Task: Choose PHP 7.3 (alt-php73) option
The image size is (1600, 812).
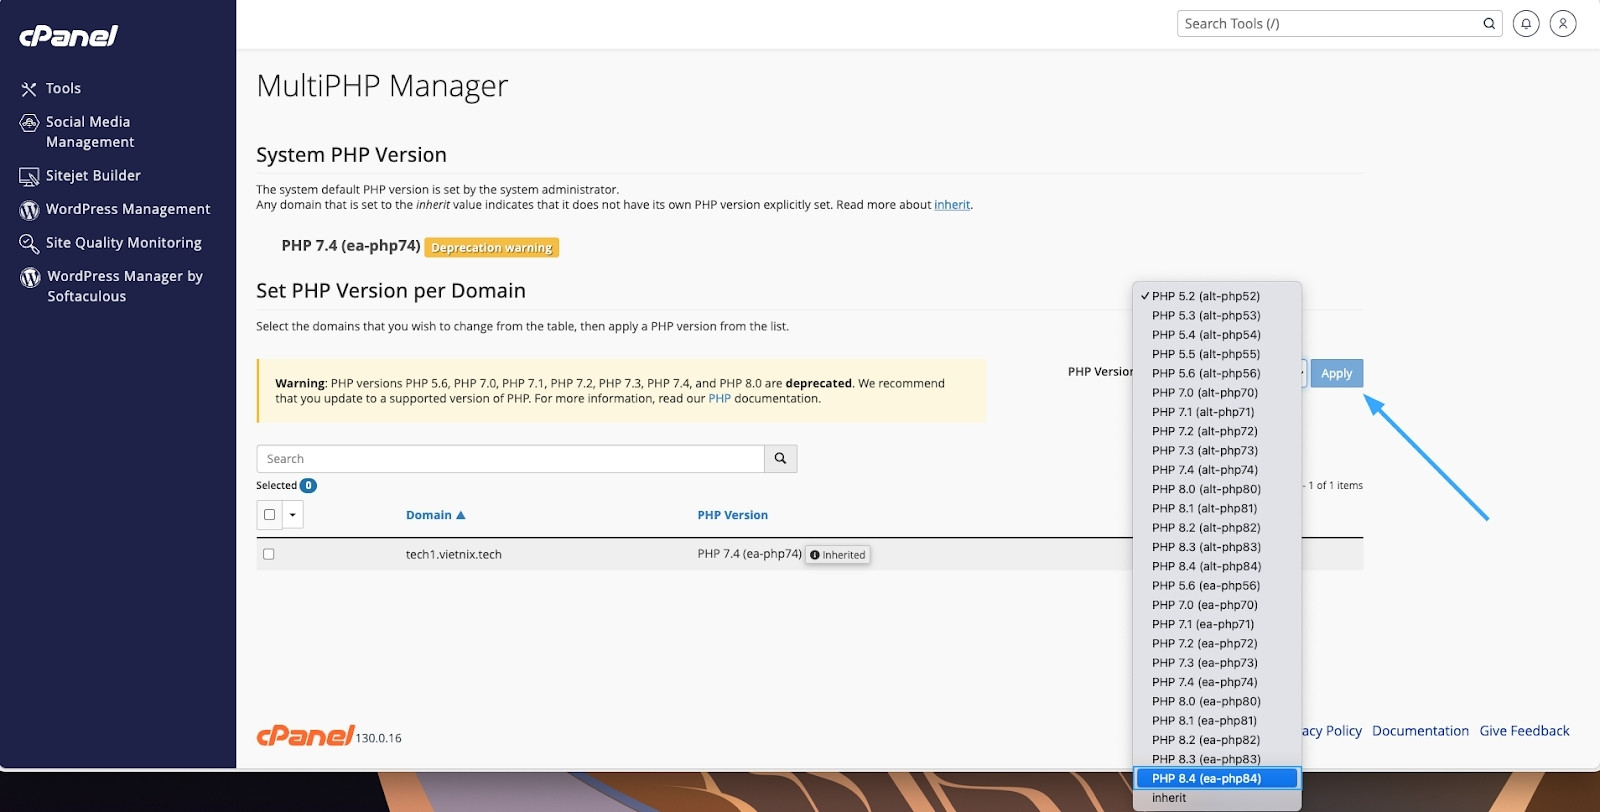Action: [1217, 451]
